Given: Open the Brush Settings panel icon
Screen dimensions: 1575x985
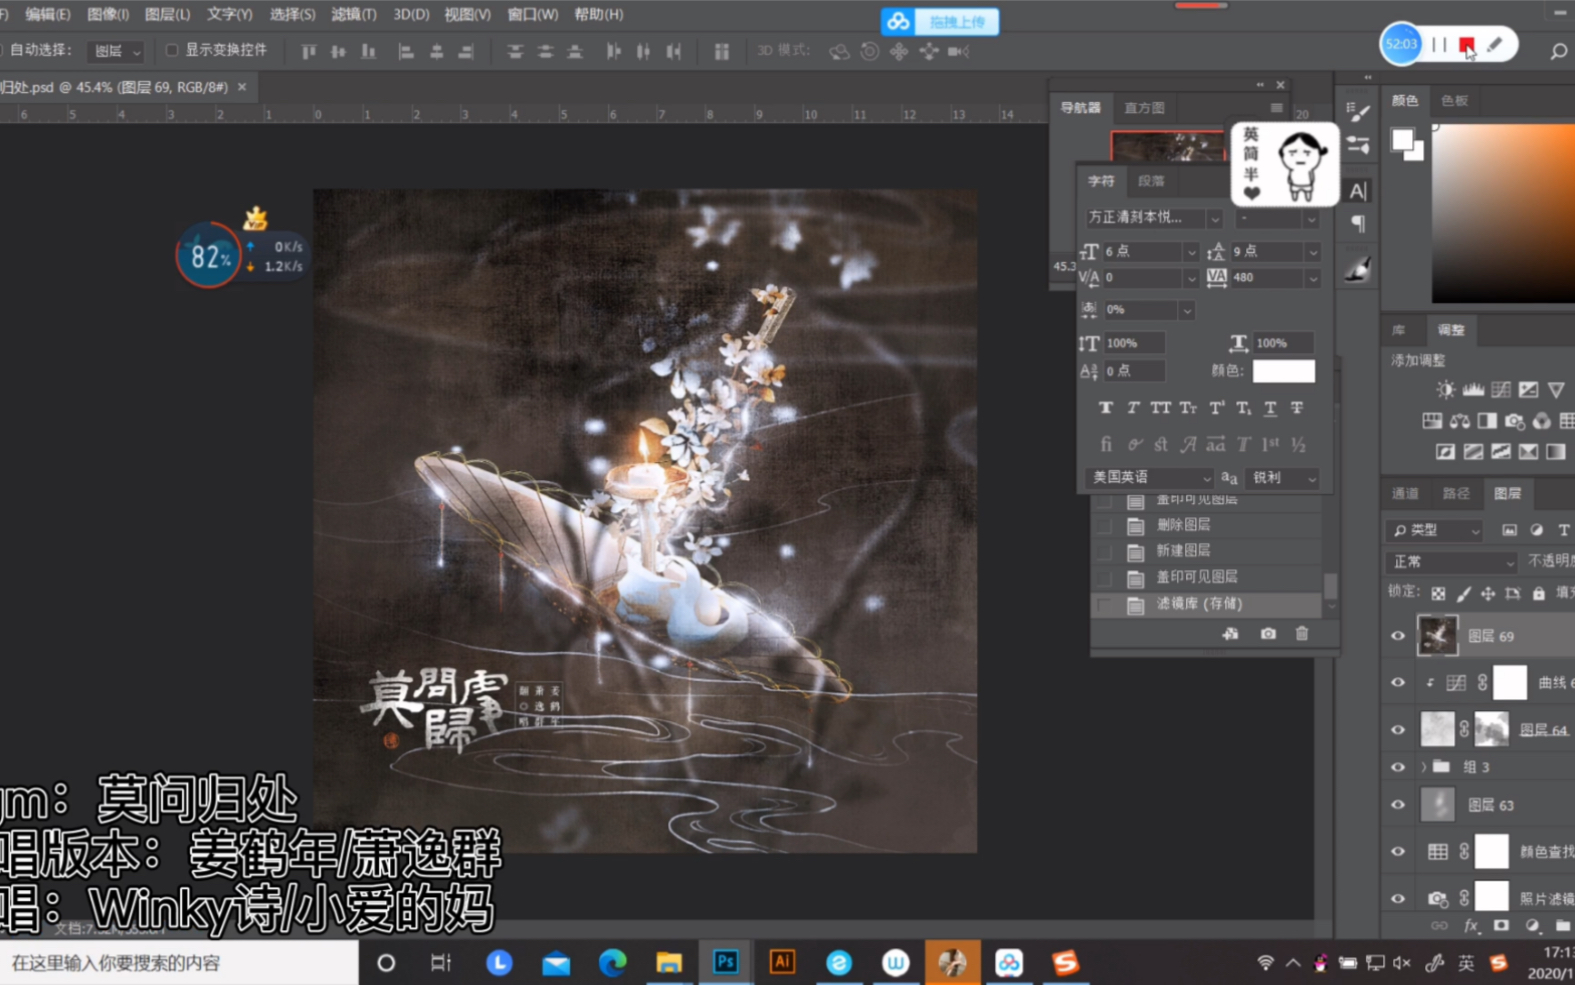Looking at the screenshot, I should (1357, 112).
